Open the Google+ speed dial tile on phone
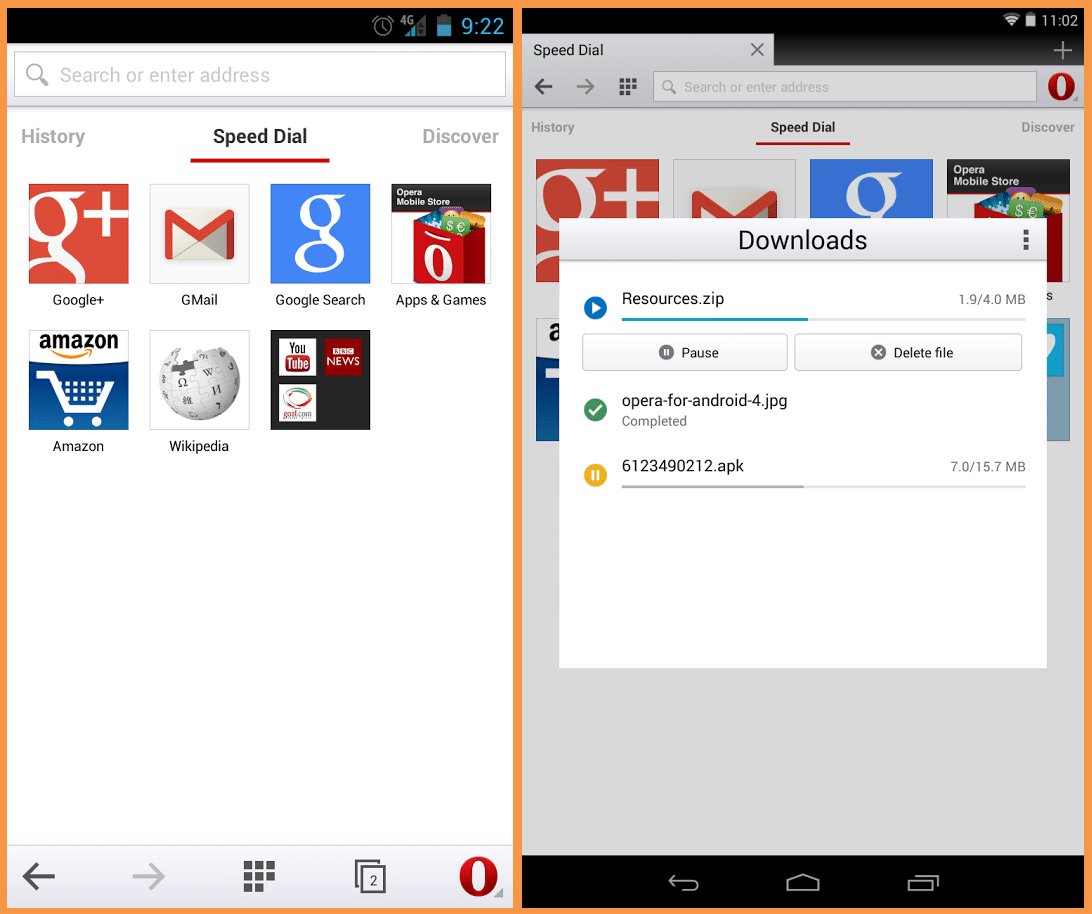Image resolution: width=1092 pixels, height=914 pixels. [x=79, y=234]
